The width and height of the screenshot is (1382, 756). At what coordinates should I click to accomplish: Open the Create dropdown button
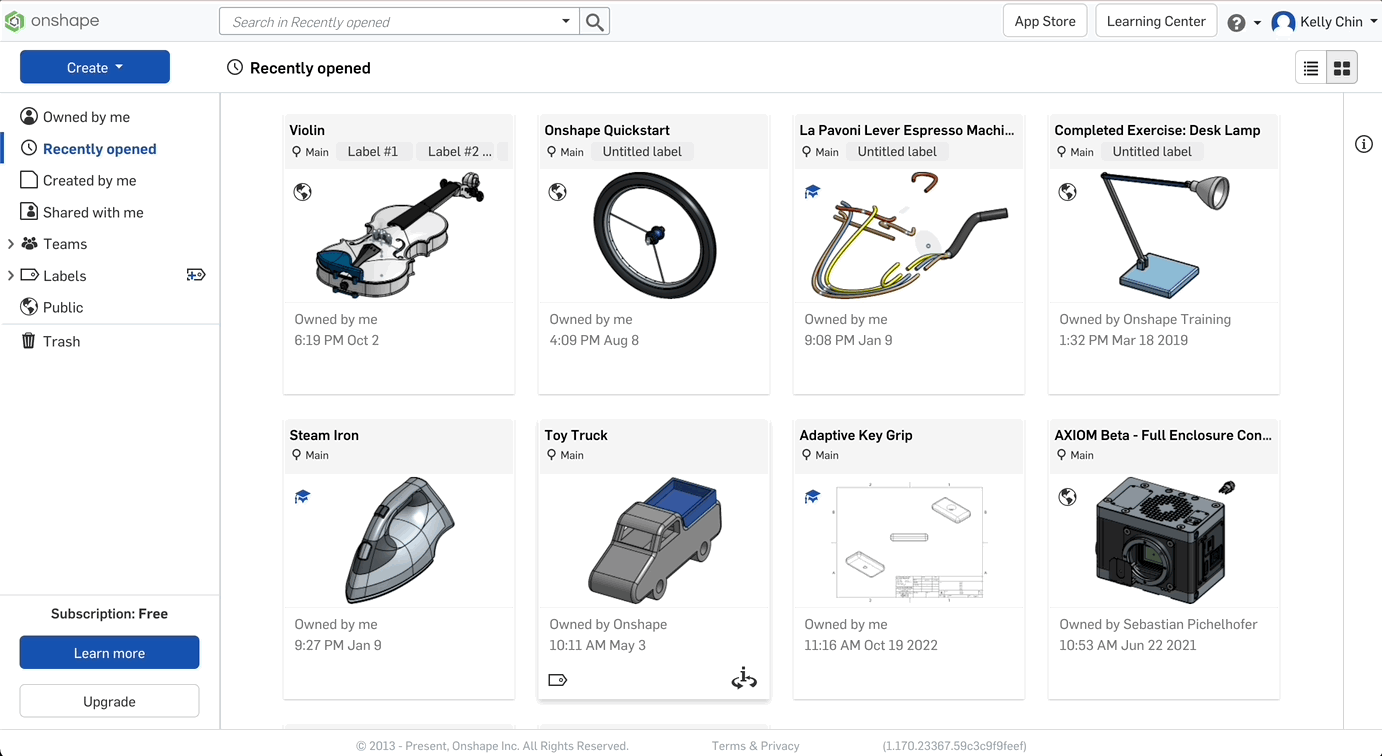[x=95, y=67]
